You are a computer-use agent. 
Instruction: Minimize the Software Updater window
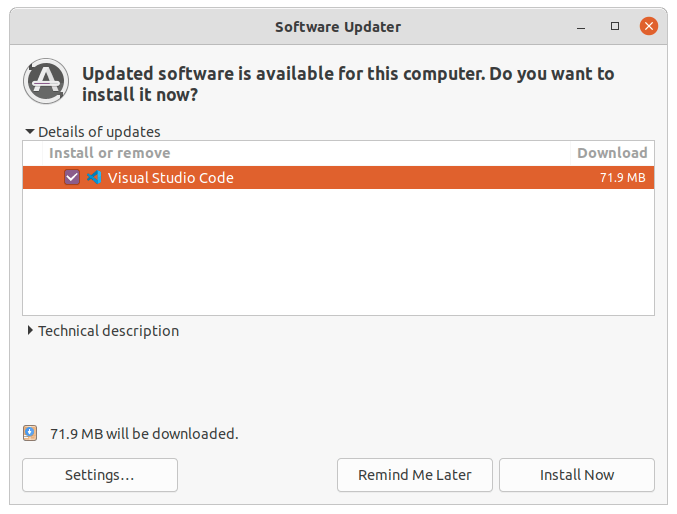(581, 27)
